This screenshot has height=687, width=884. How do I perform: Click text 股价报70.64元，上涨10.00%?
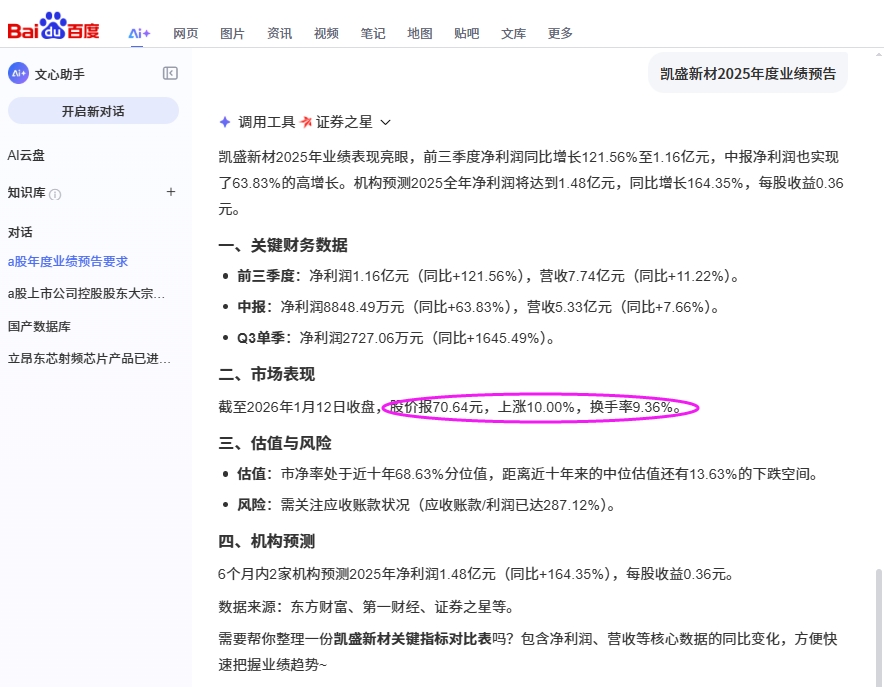click(483, 407)
